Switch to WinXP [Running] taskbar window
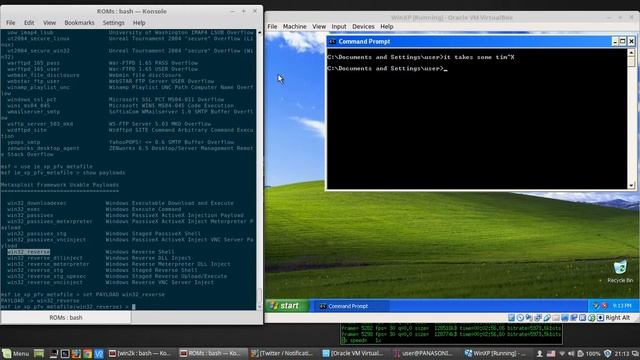The image size is (640, 360). [x=496, y=353]
